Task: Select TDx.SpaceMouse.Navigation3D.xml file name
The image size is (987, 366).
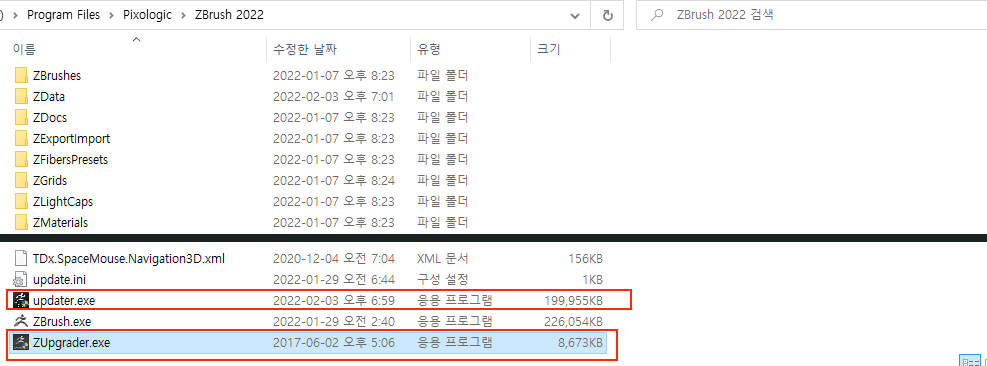Action: tap(129, 258)
